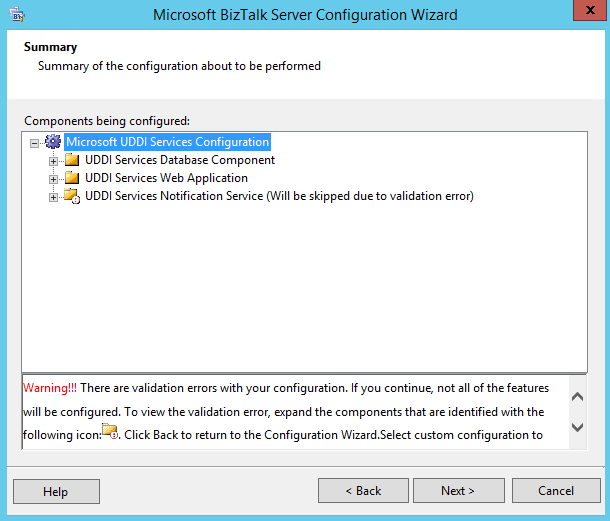Cancel the configuration wizard
The width and height of the screenshot is (610, 521).
pyautogui.click(x=555, y=491)
